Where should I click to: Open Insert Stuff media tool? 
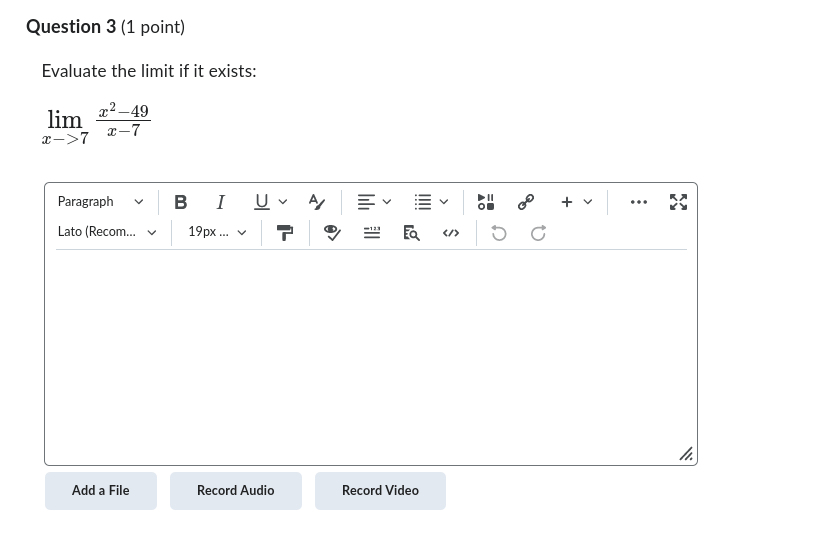pos(486,202)
